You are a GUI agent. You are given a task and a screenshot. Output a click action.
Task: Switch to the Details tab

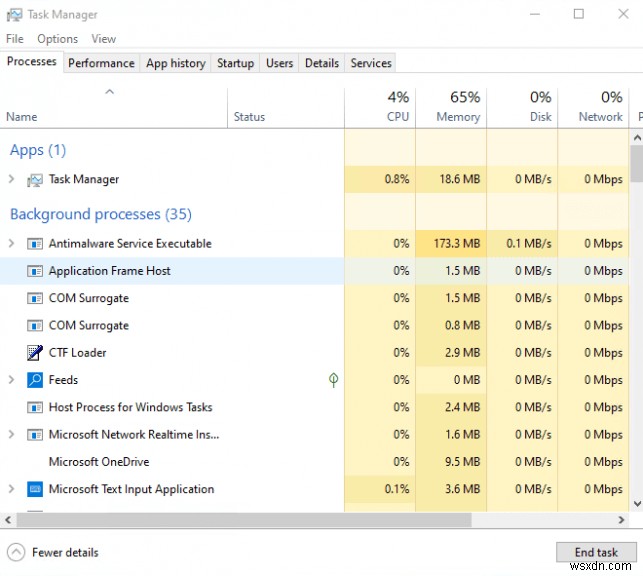click(322, 63)
